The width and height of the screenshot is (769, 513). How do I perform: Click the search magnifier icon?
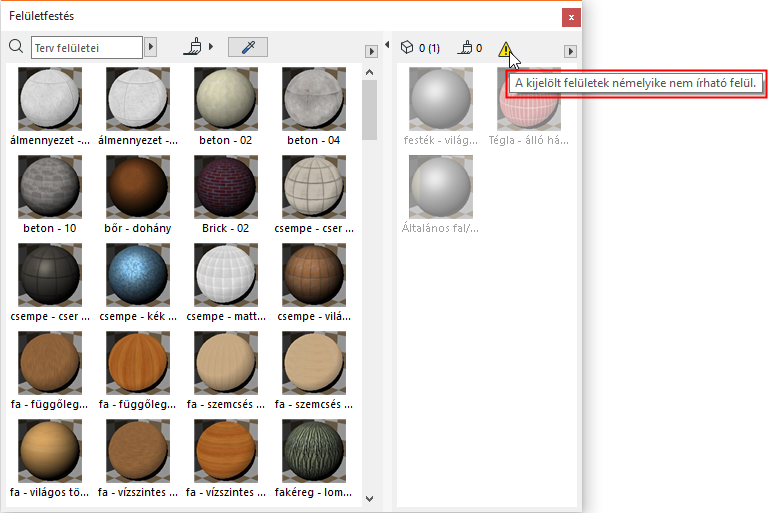pyautogui.click(x=15, y=46)
